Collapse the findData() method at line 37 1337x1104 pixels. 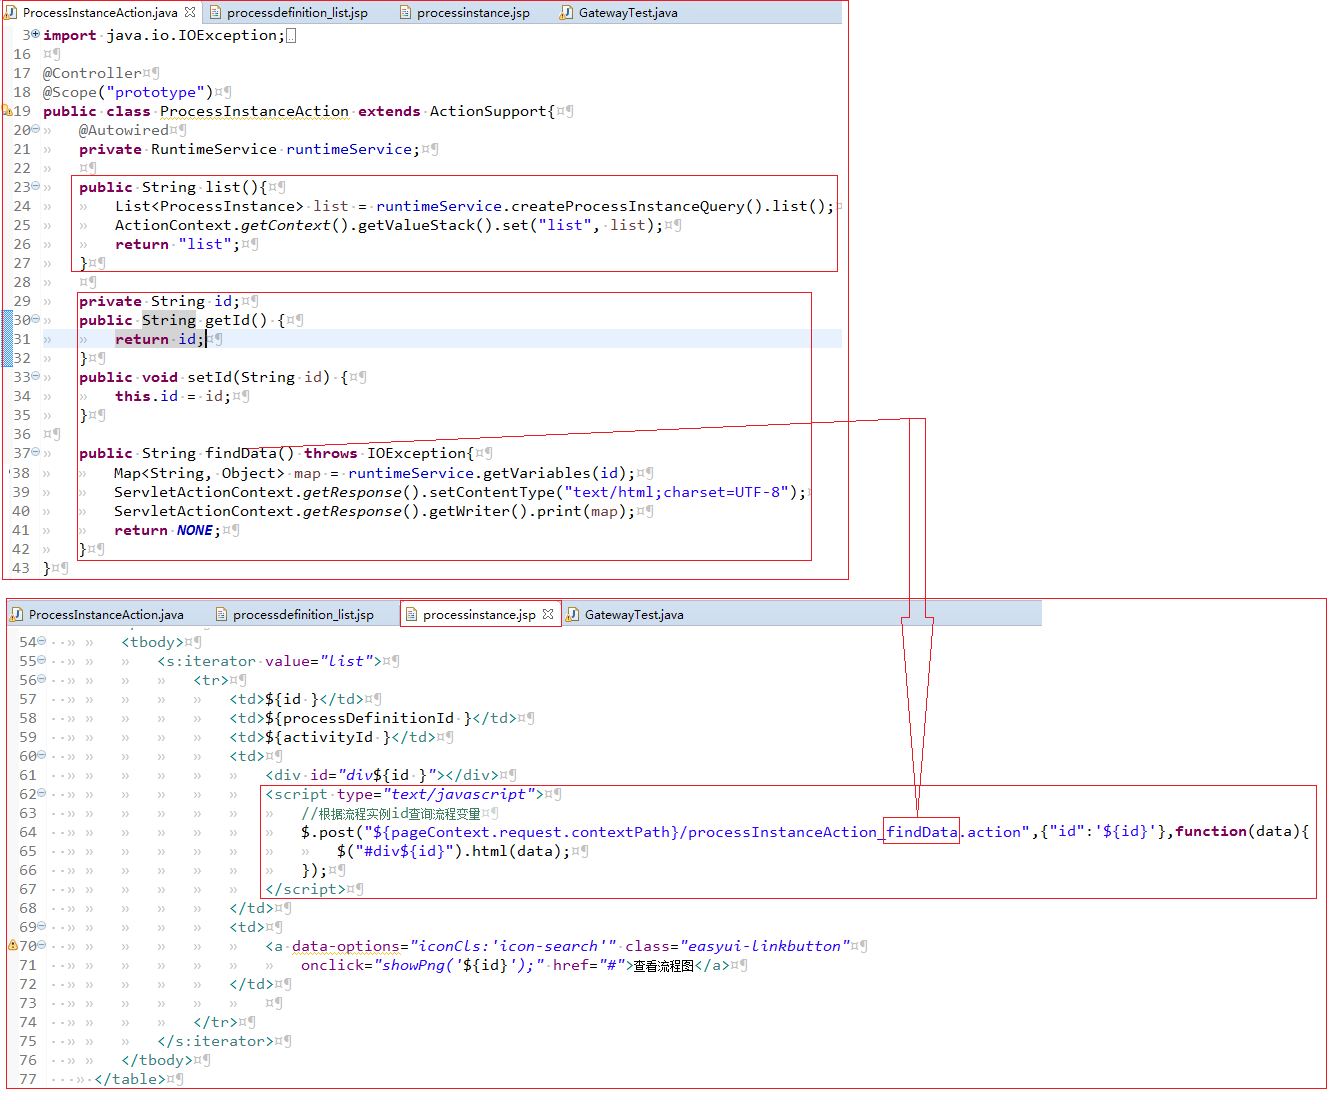click(35, 452)
